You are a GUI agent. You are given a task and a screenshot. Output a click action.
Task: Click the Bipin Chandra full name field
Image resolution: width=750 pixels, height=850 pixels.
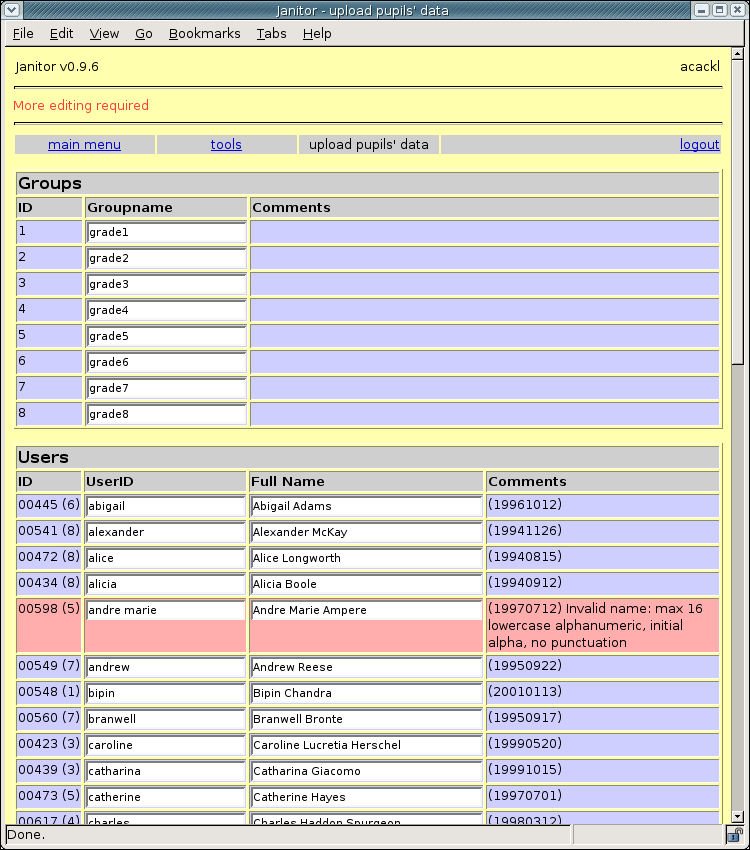[x=366, y=693]
